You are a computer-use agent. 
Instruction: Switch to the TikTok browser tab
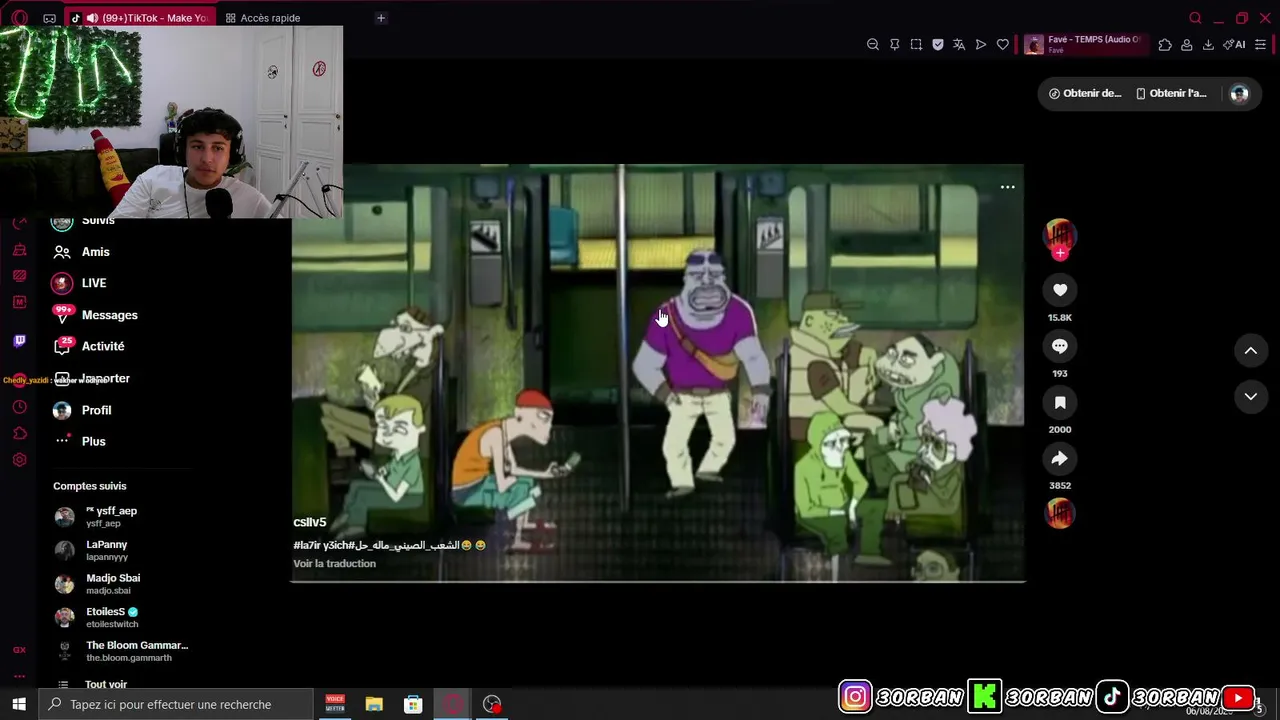pyautogui.click(x=139, y=18)
